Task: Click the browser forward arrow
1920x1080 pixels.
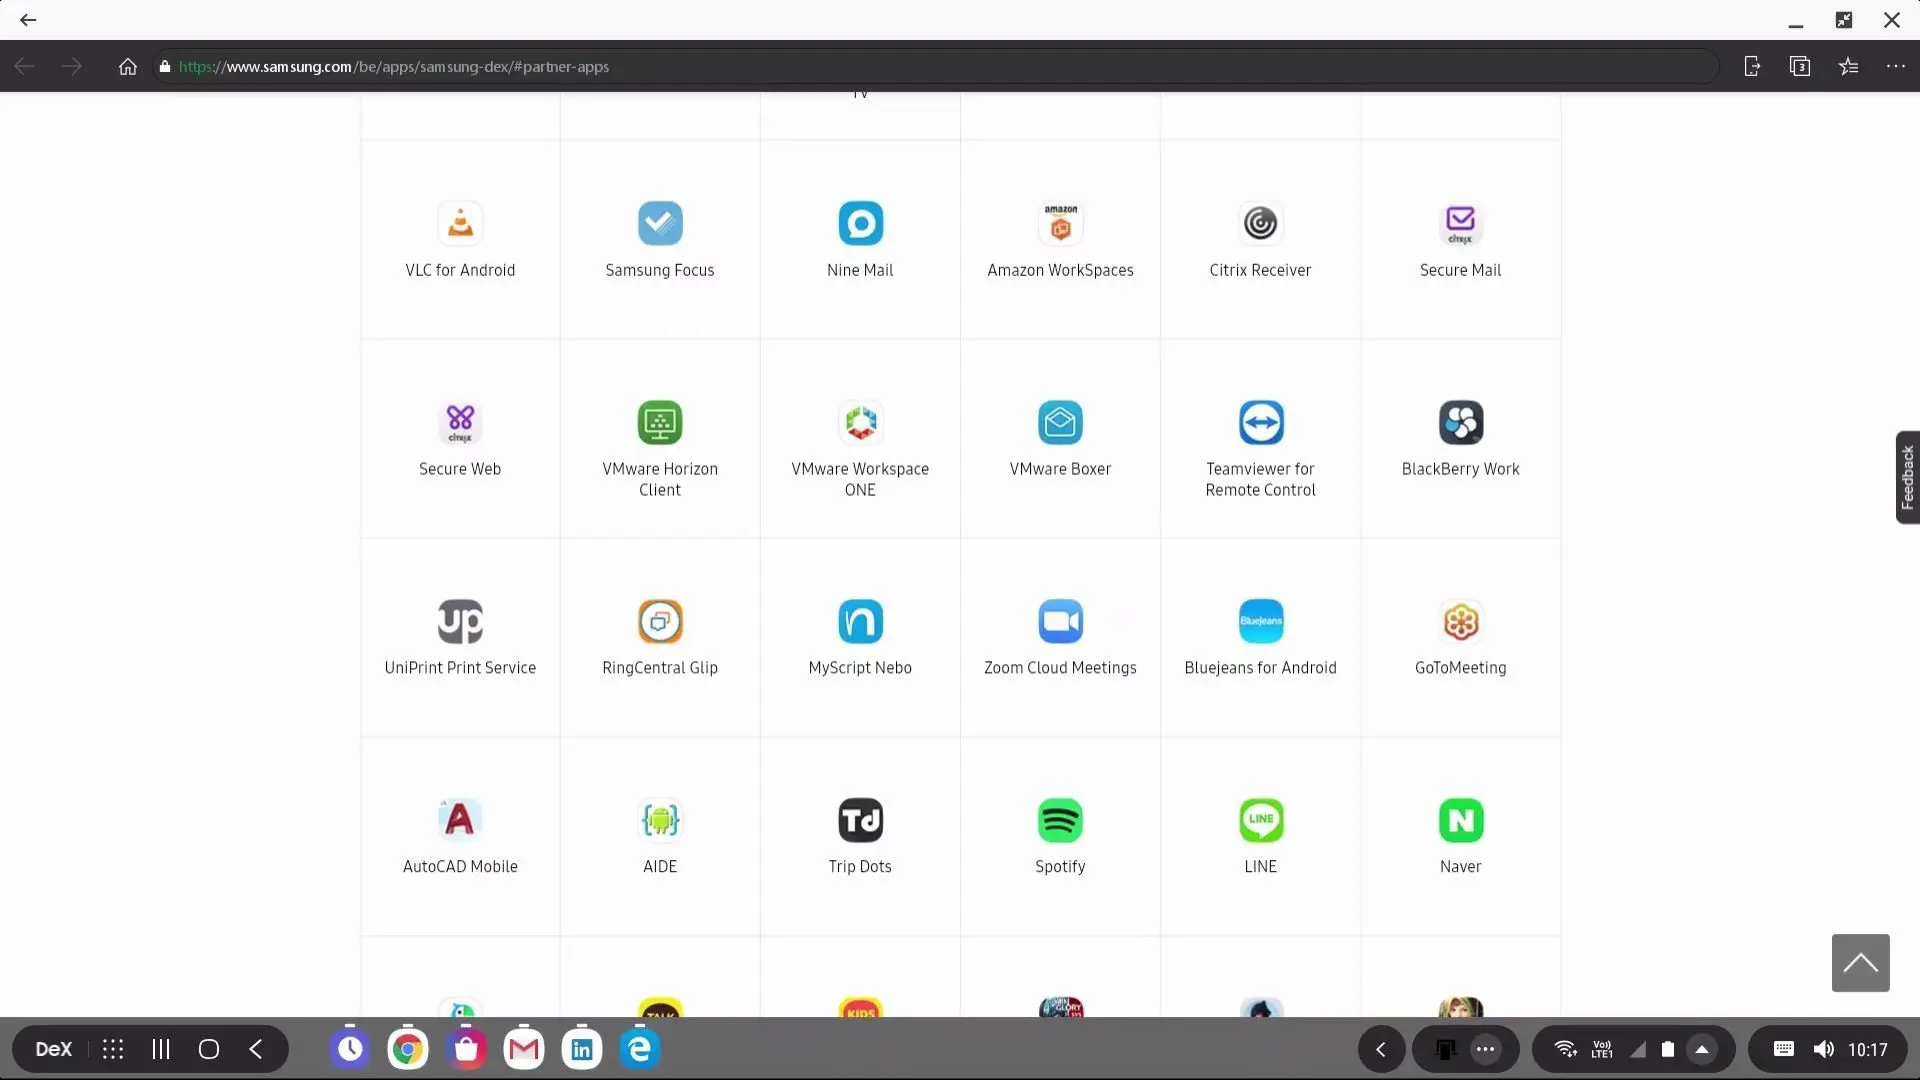Action: tap(72, 67)
